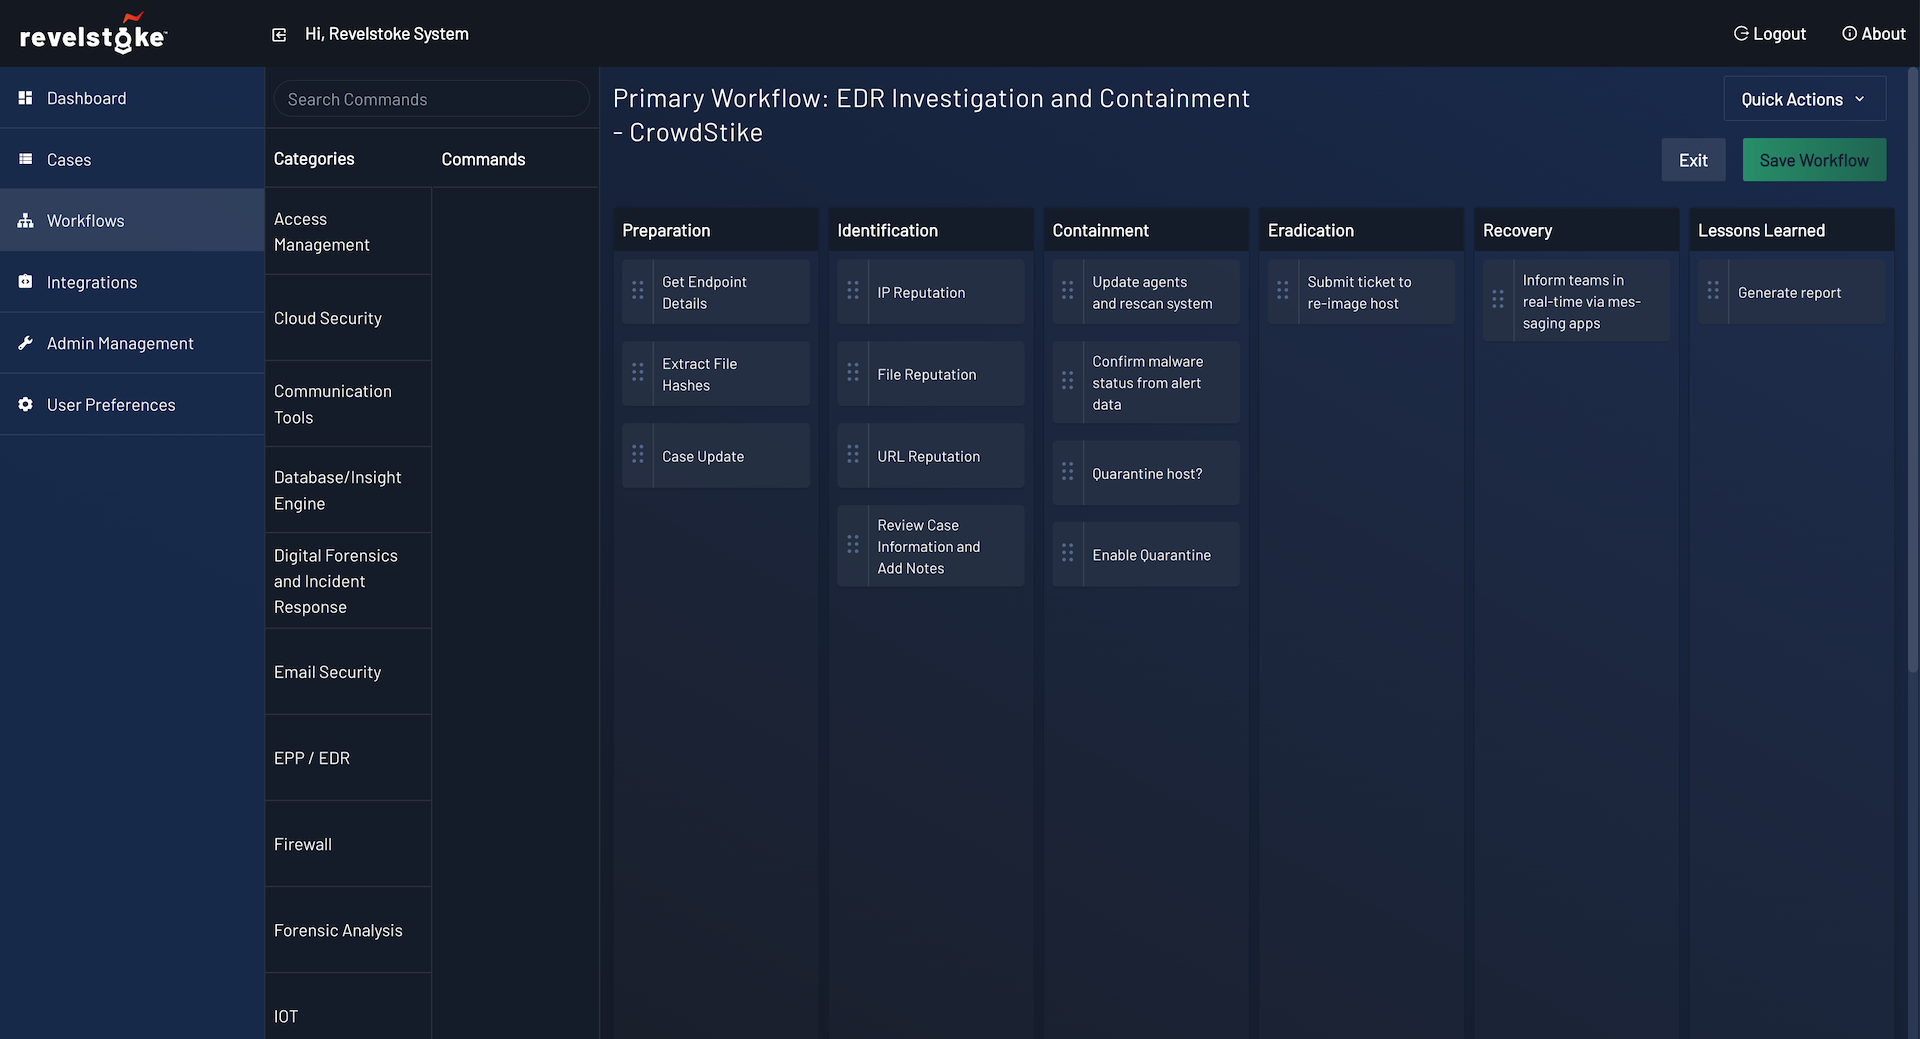Click Logout in the top bar

pyautogui.click(x=1769, y=34)
